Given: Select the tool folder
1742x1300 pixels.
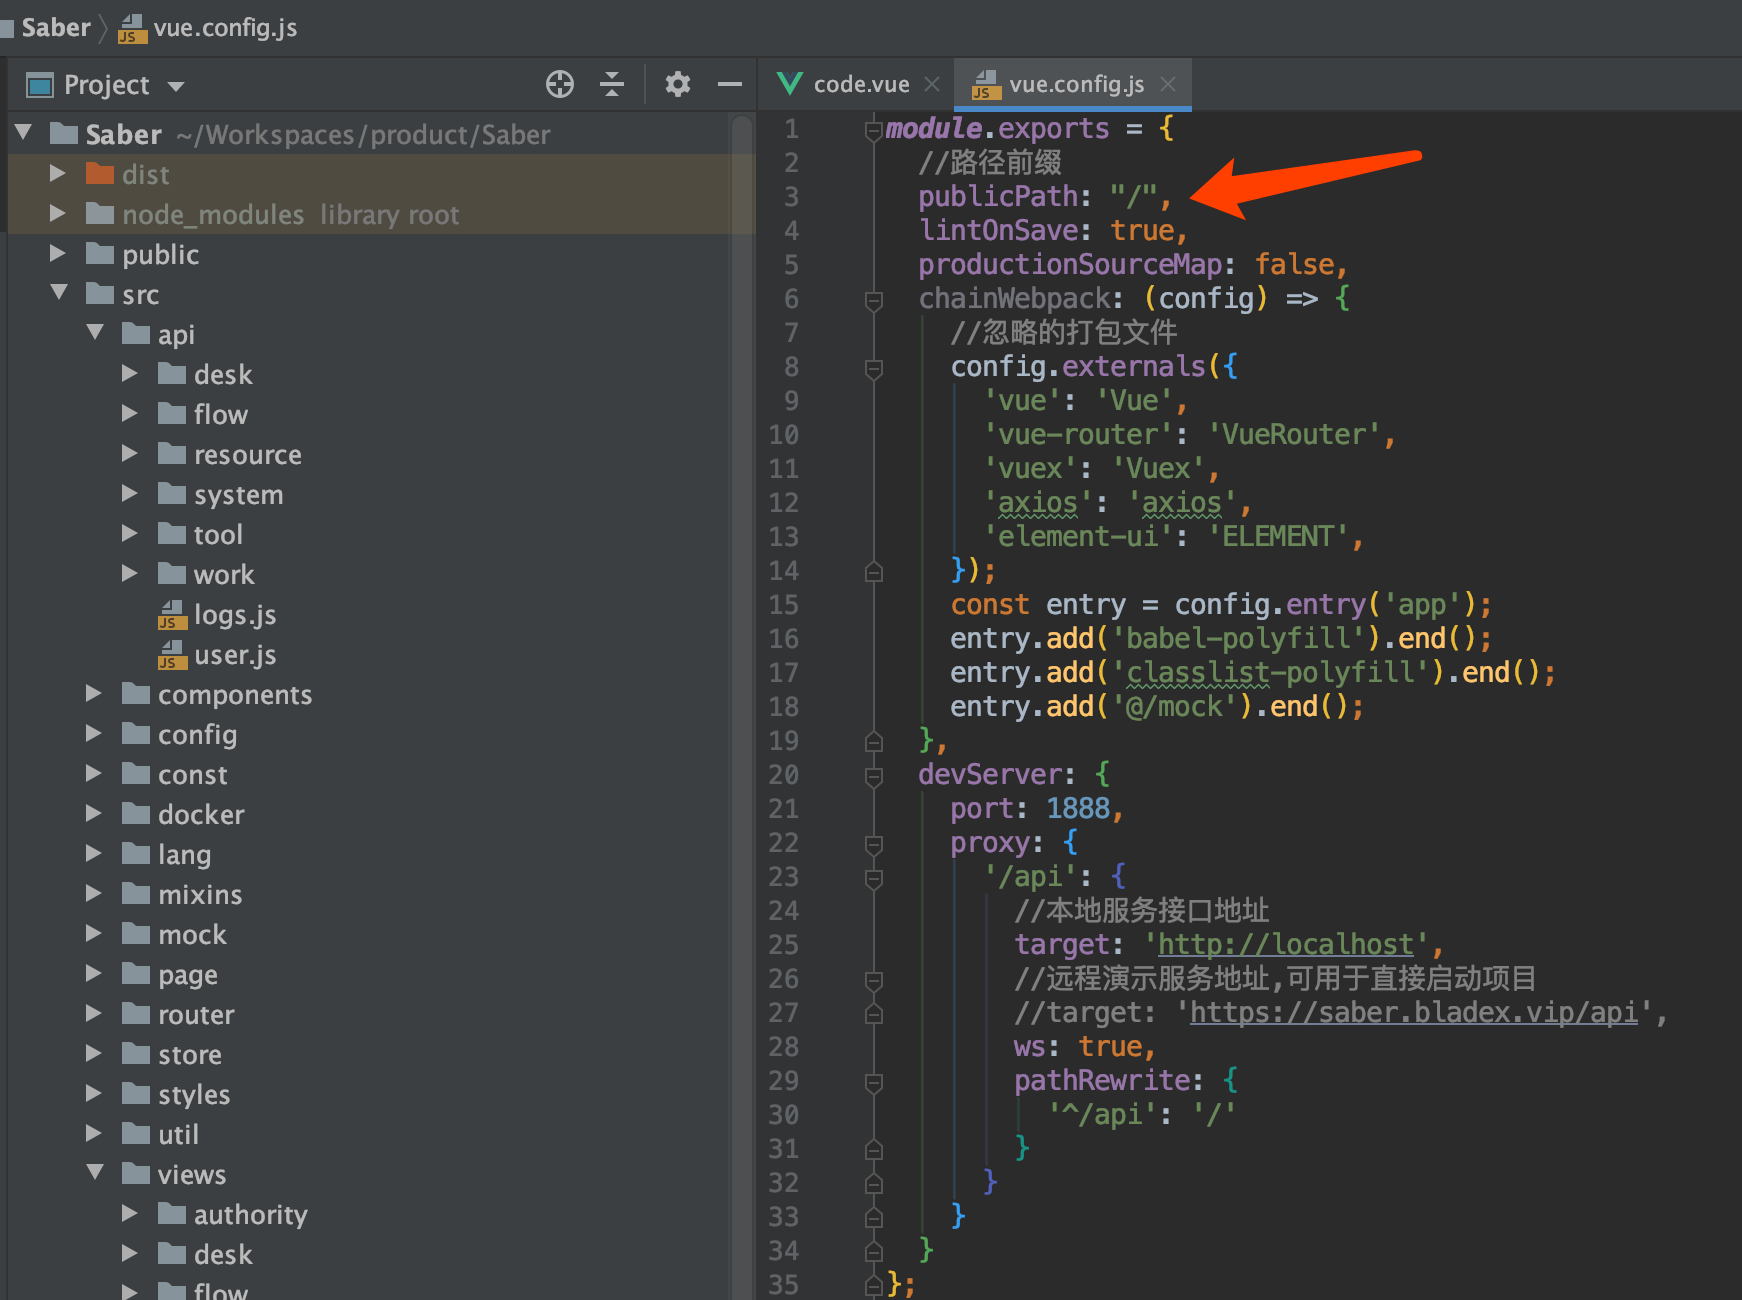Looking at the screenshot, I should 218,535.
